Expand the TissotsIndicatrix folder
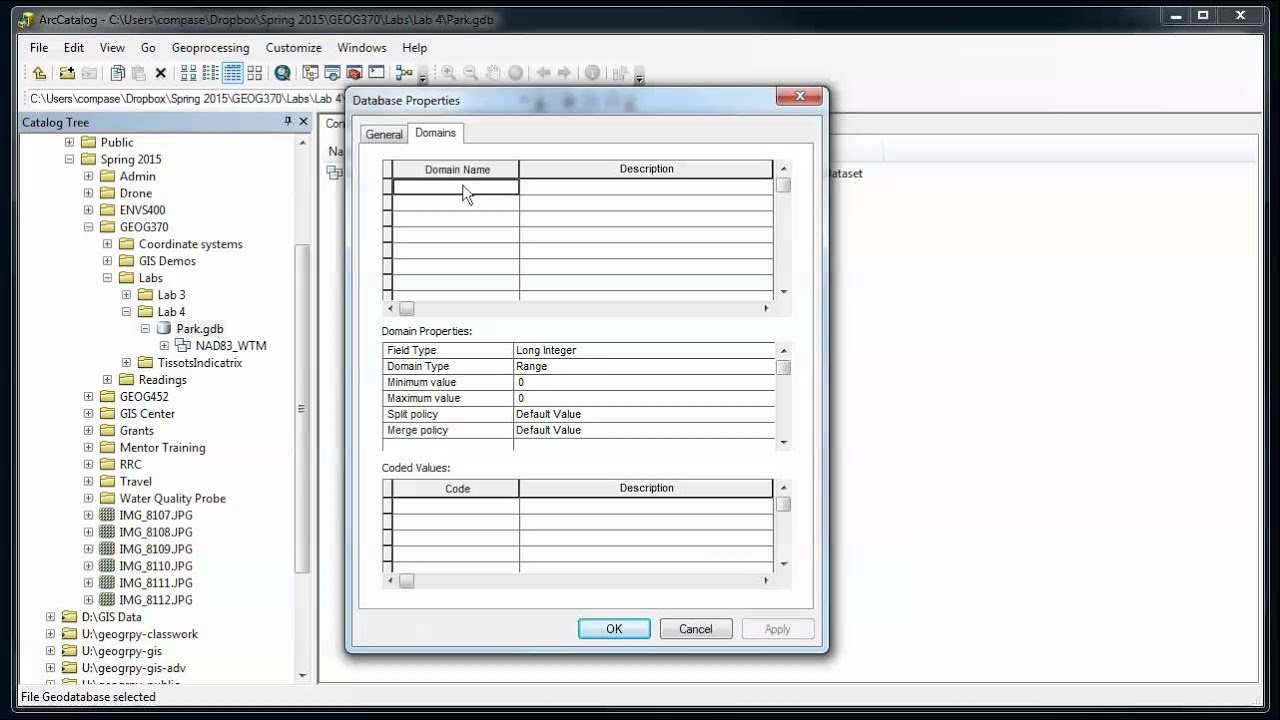 (x=127, y=363)
